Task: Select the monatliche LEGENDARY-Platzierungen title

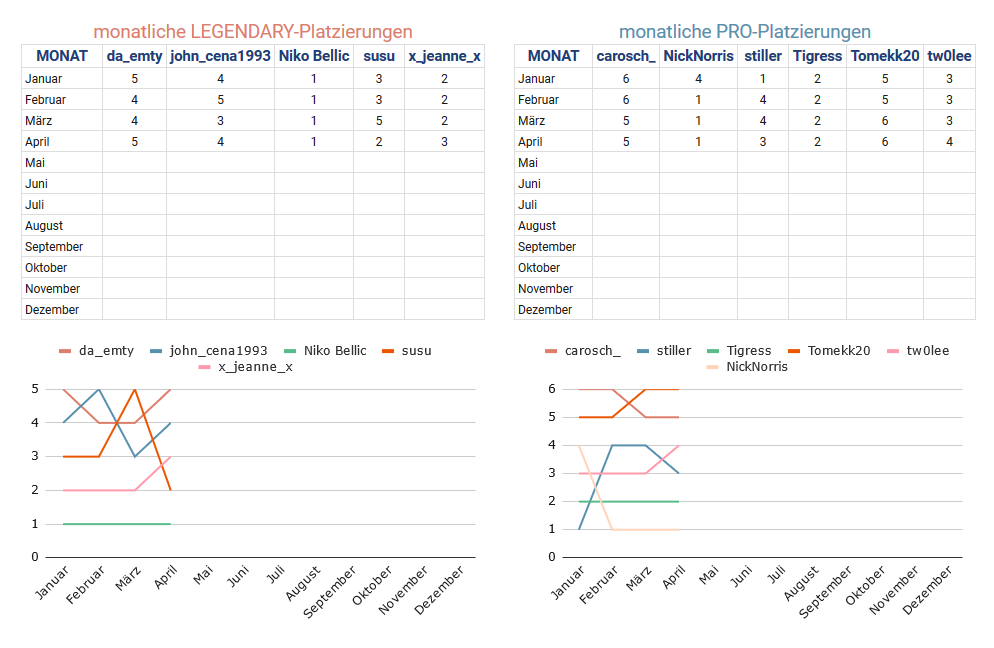Action: click(x=253, y=32)
